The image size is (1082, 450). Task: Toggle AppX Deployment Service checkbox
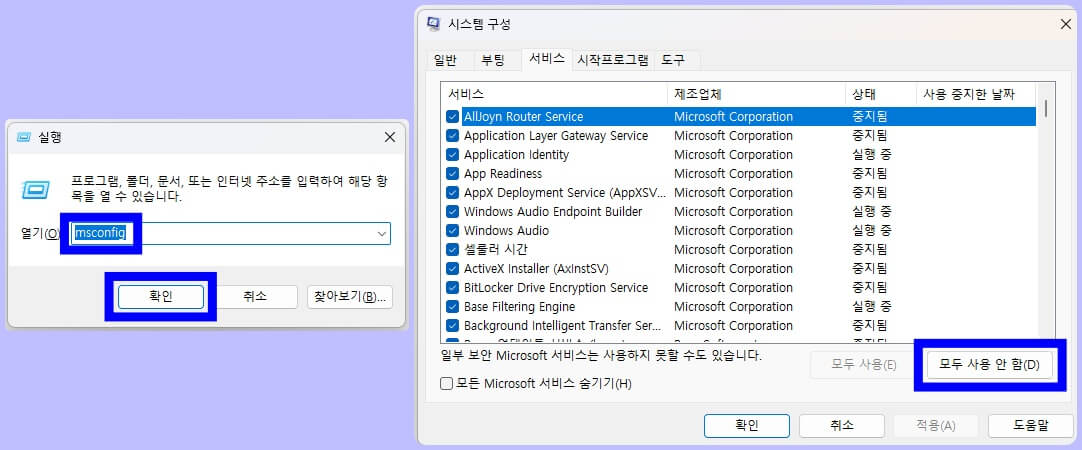(453, 193)
